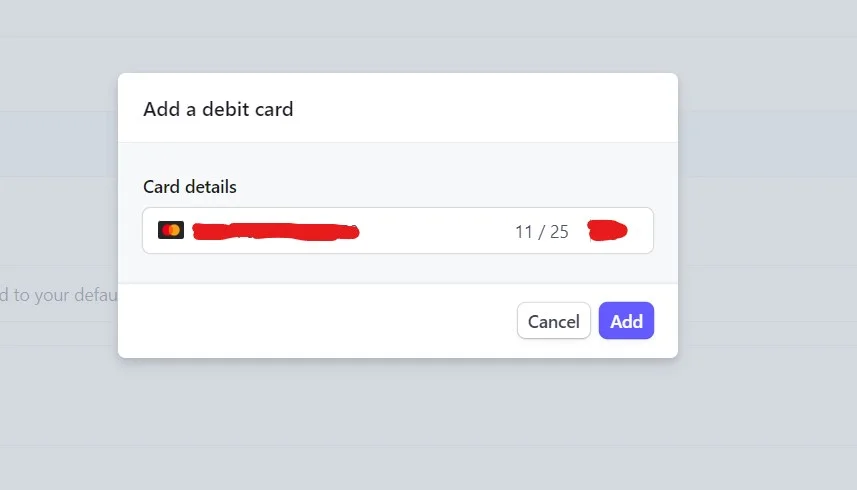
Task: Click the month 11 in the expiry
Action: coord(524,232)
